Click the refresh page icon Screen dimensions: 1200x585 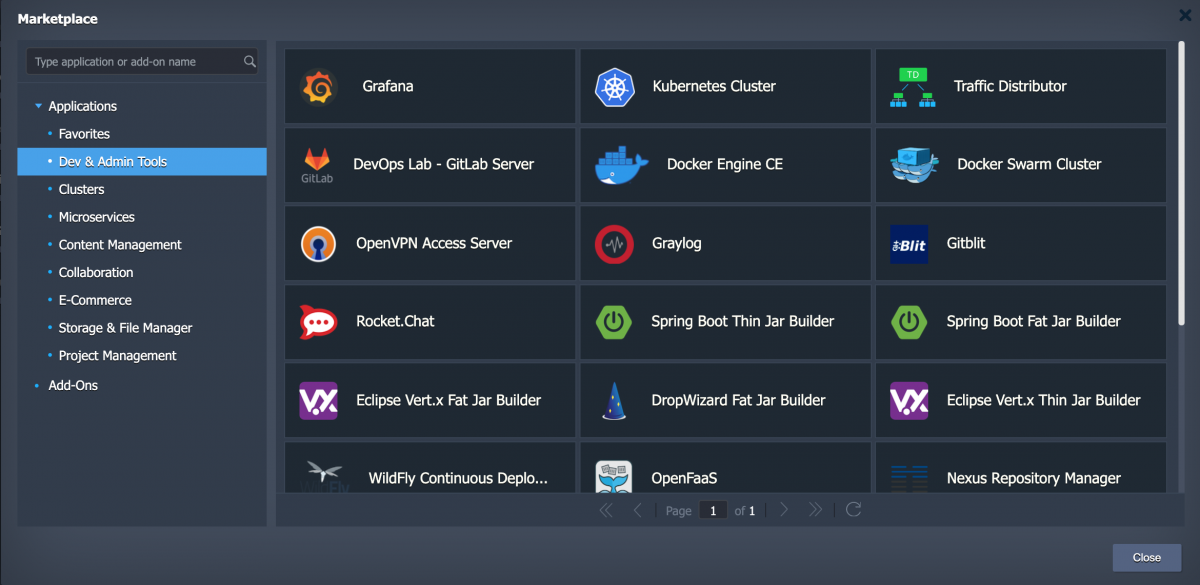coord(853,510)
